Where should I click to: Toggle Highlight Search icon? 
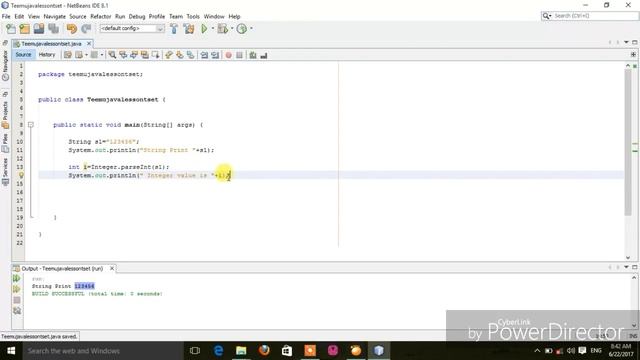tap(144, 55)
